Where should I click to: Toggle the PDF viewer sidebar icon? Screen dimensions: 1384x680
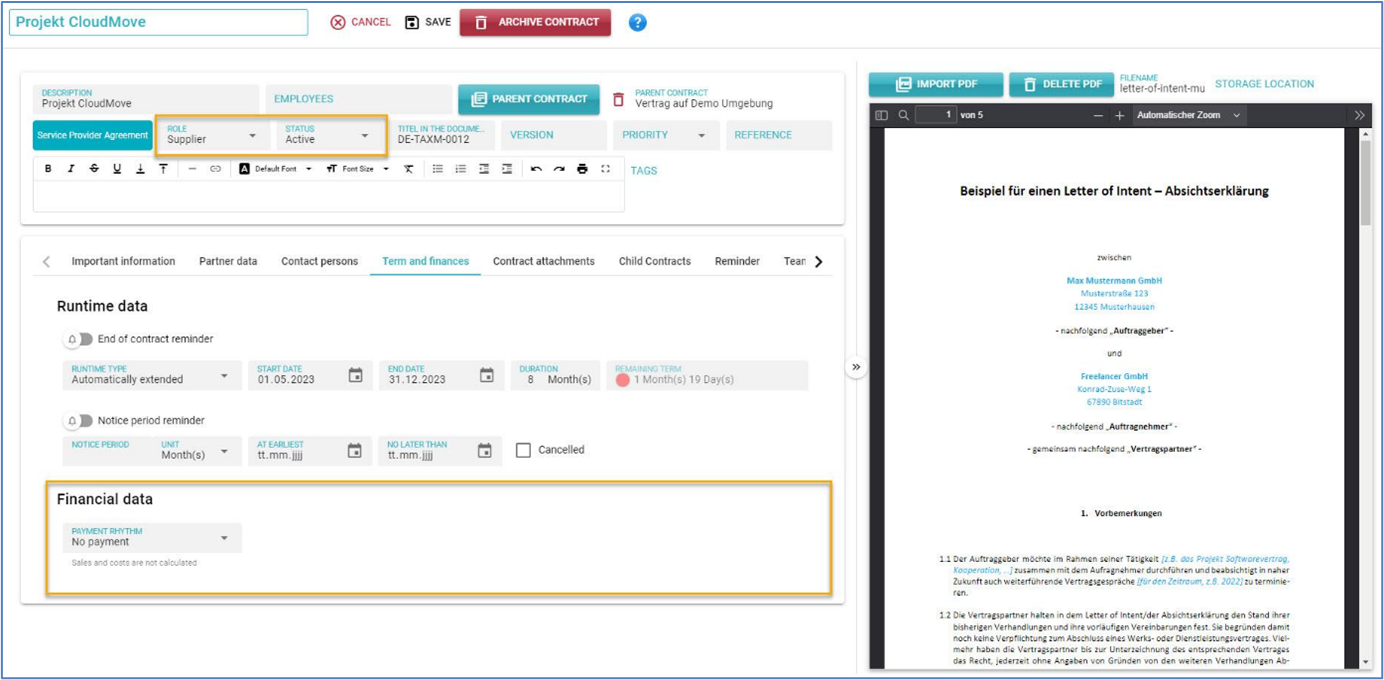[881, 116]
